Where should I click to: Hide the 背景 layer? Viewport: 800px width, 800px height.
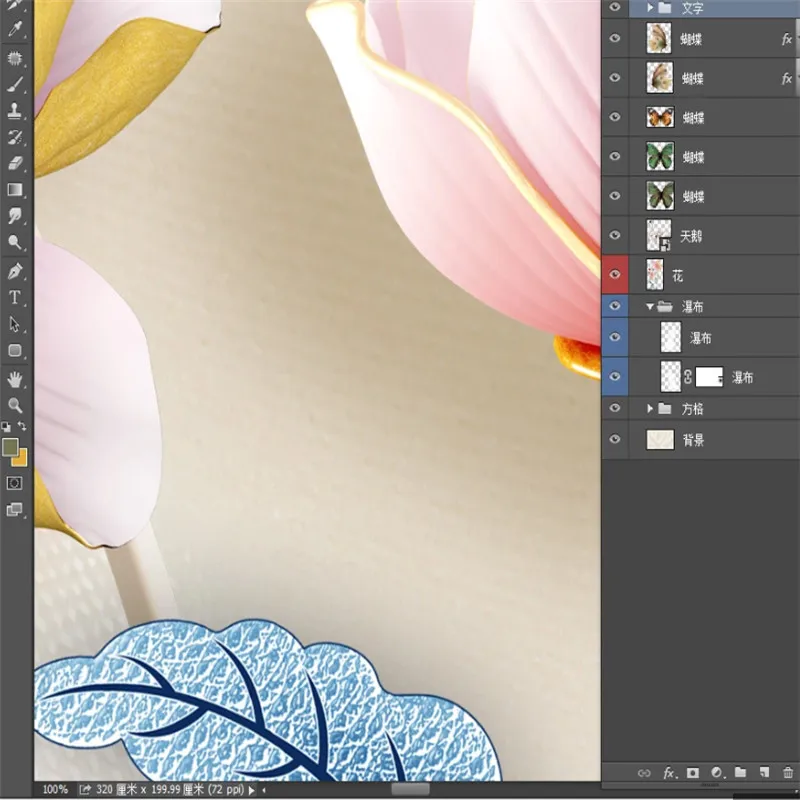(x=615, y=439)
